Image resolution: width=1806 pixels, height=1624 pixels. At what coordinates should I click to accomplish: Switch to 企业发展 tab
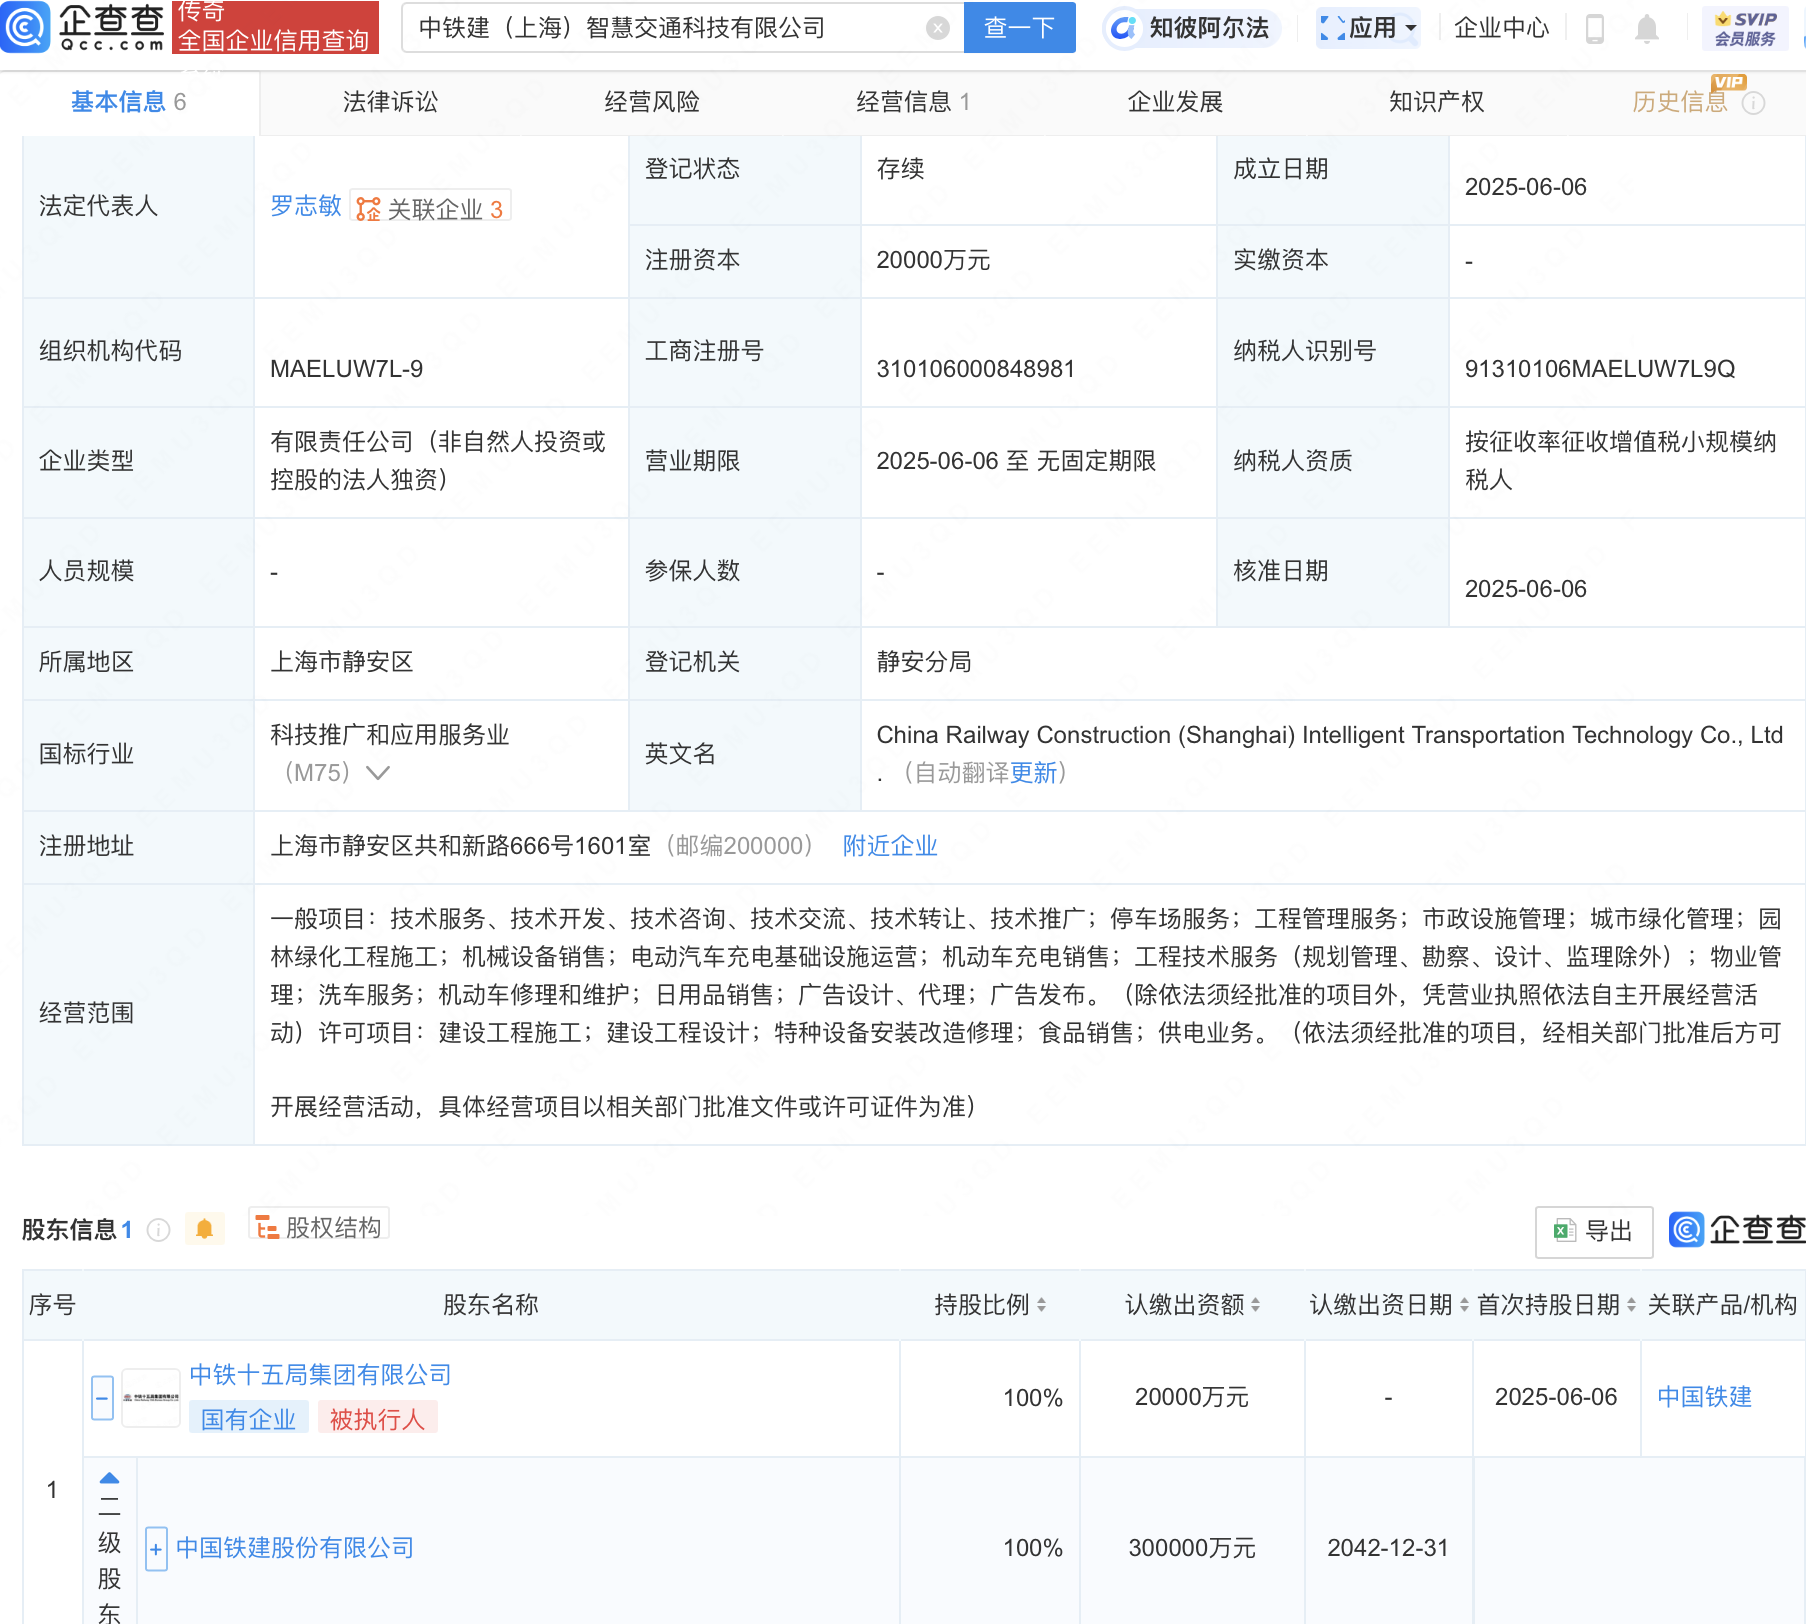point(1175,102)
